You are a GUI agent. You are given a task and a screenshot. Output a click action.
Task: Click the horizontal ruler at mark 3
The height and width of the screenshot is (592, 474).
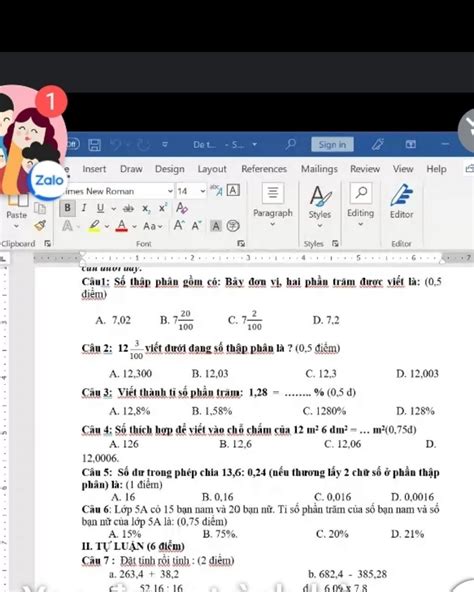[248, 258]
